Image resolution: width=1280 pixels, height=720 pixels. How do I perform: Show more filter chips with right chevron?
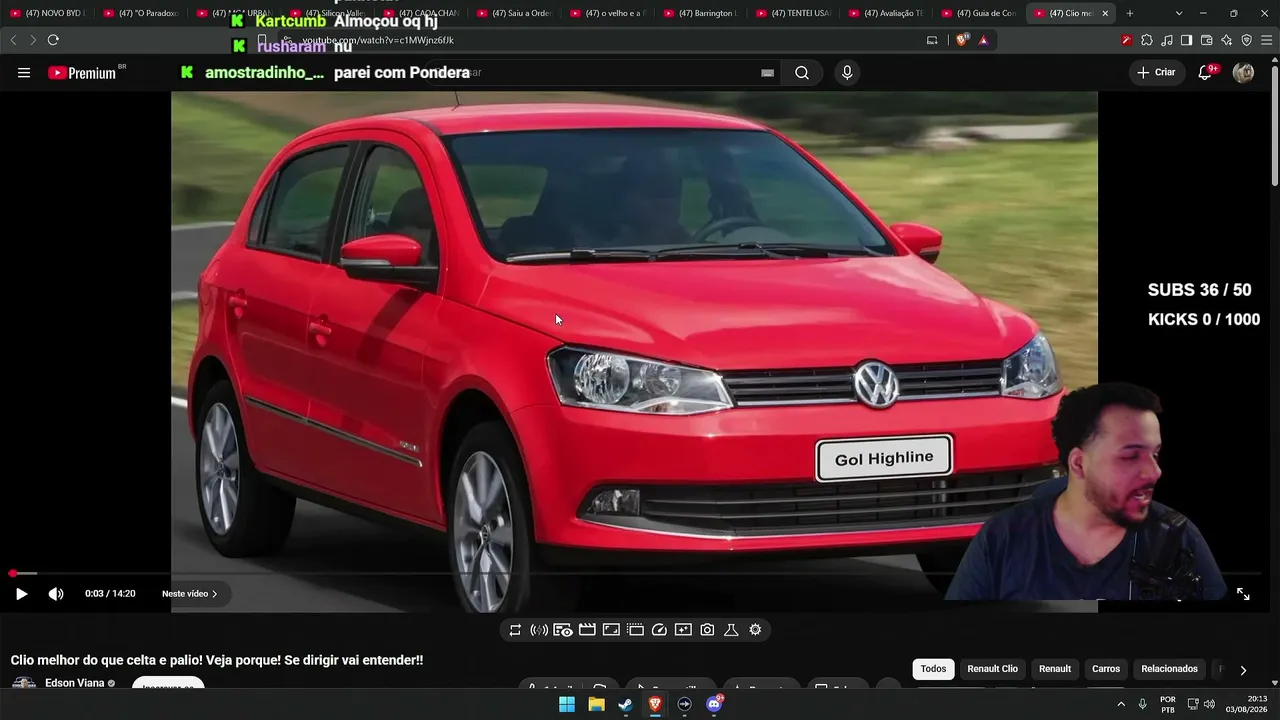pyautogui.click(x=1243, y=670)
